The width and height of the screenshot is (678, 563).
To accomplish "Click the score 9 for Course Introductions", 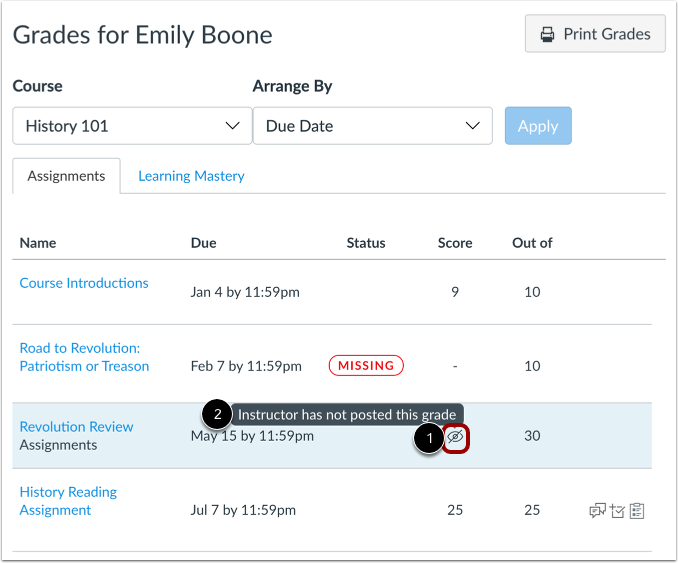I will click(x=455, y=292).
